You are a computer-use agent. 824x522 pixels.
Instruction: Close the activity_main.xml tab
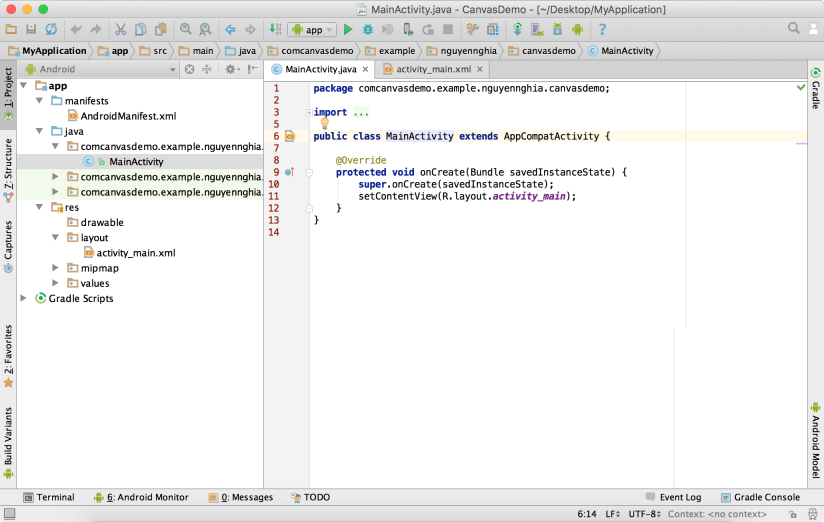479,69
